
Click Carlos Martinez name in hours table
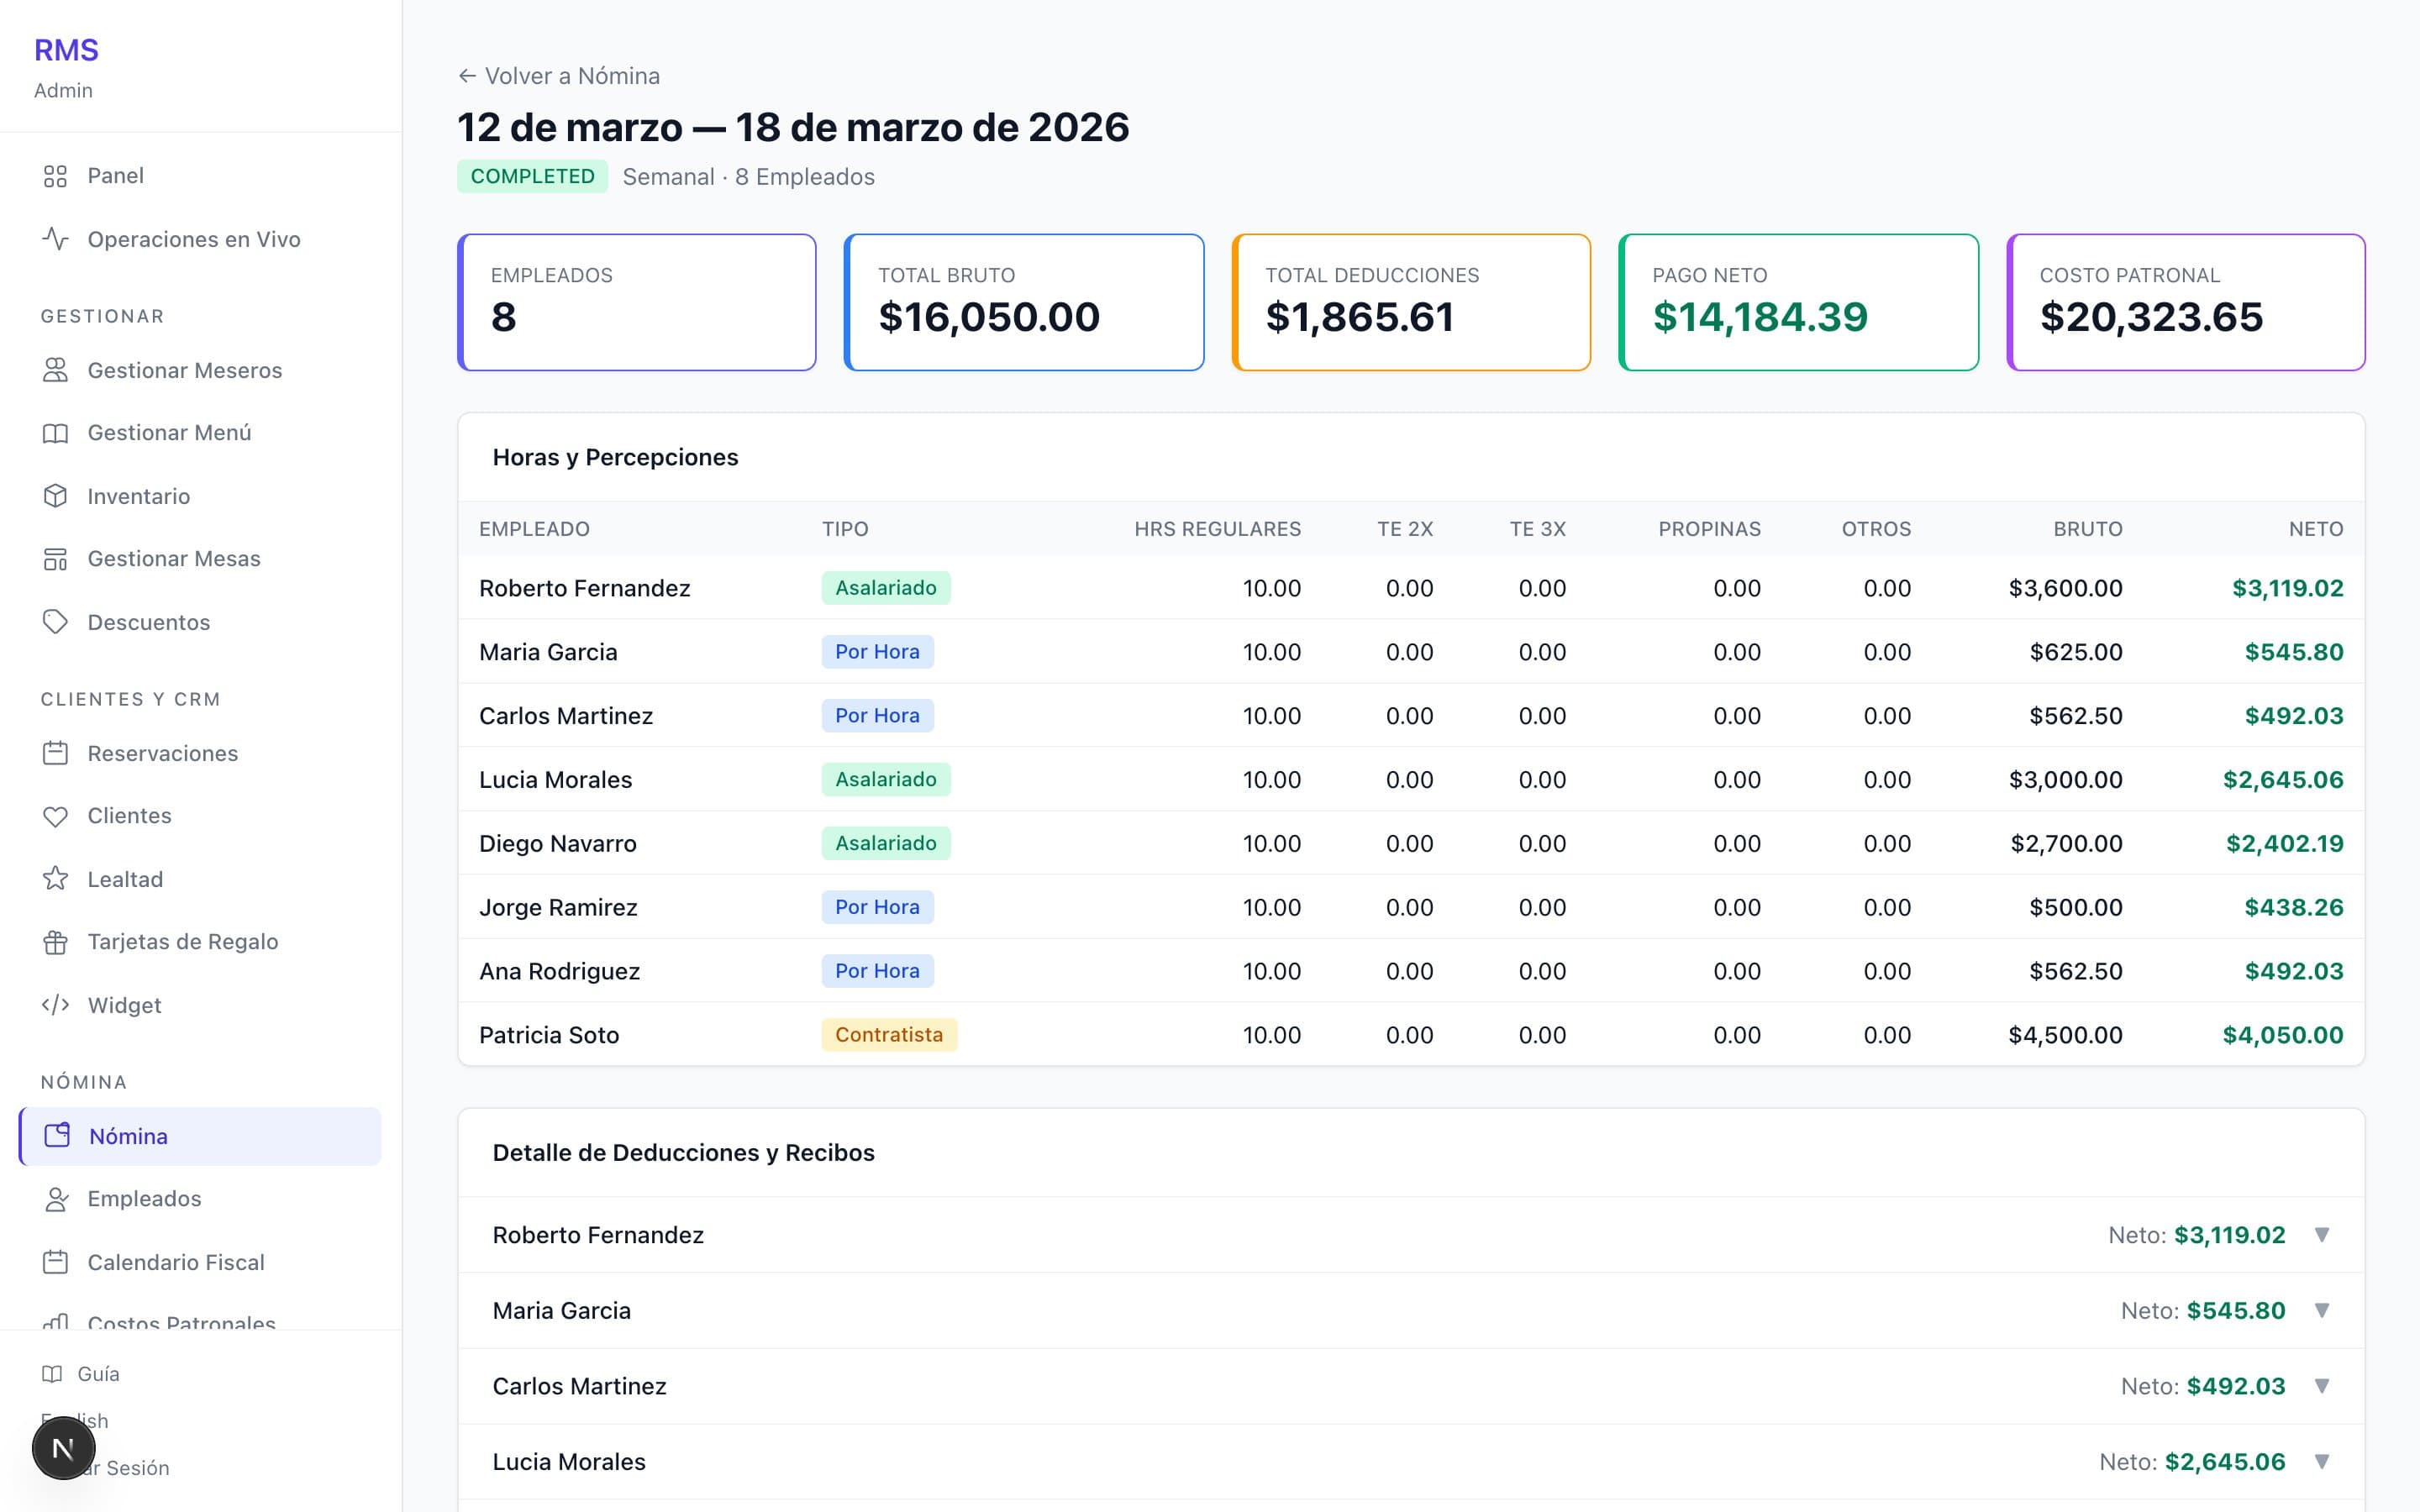click(x=566, y=716)
